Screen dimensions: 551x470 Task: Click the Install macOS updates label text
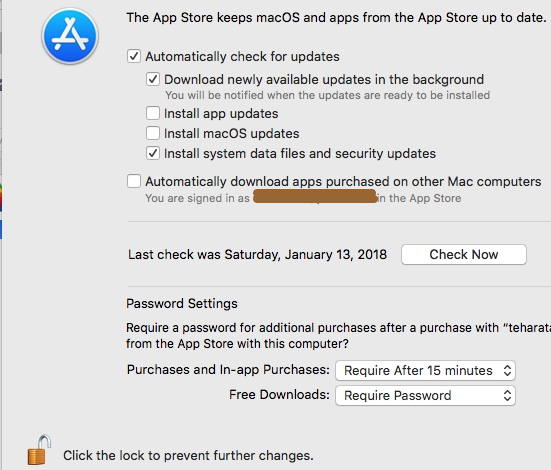pos(232,134)
